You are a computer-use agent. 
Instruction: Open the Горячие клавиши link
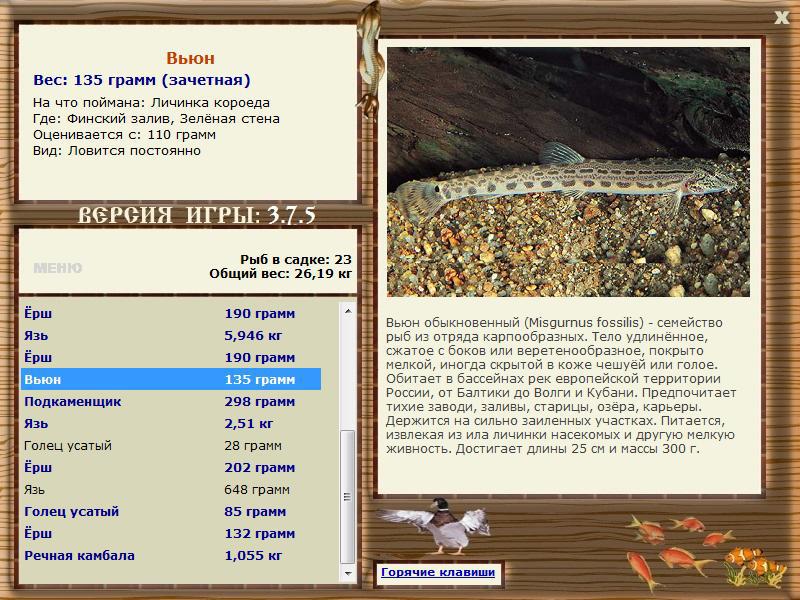click(438, 572)
